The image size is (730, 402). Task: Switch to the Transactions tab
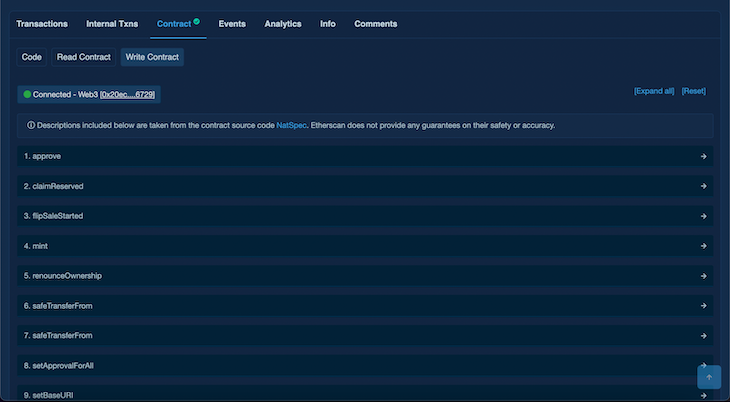point(42,24)
